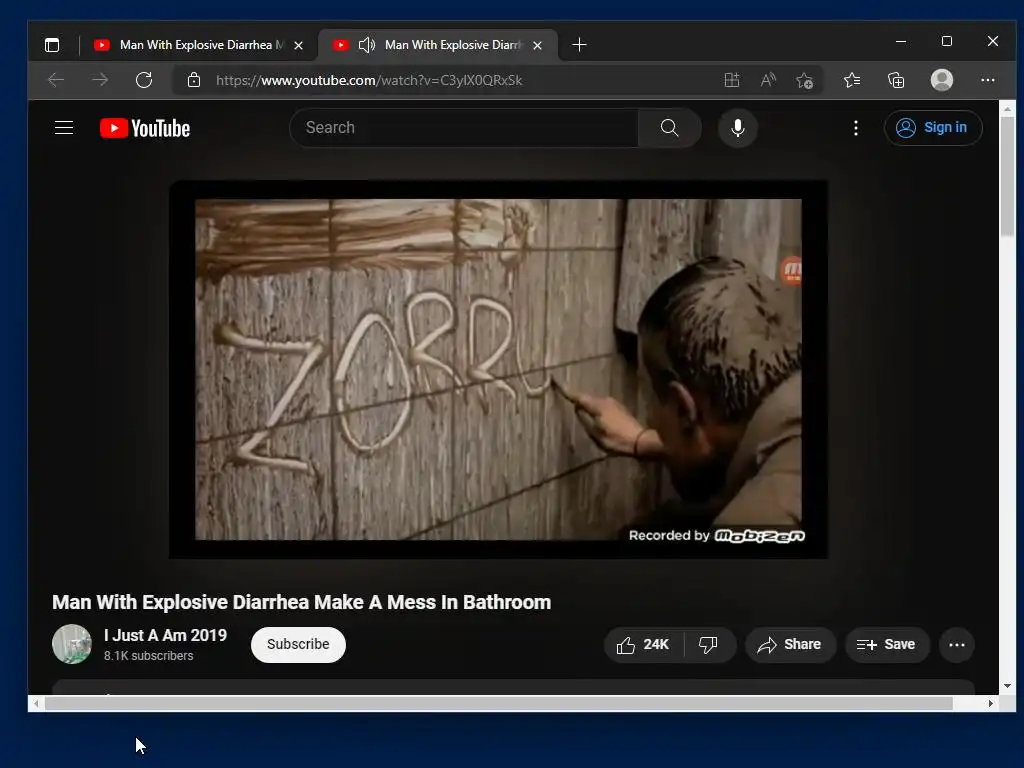Image resolution: width=1024 pixels, height=768 pixels.
Task: Open YouTube settings three-dot menu
Action: pyautogui.click(x=856, y=127)
